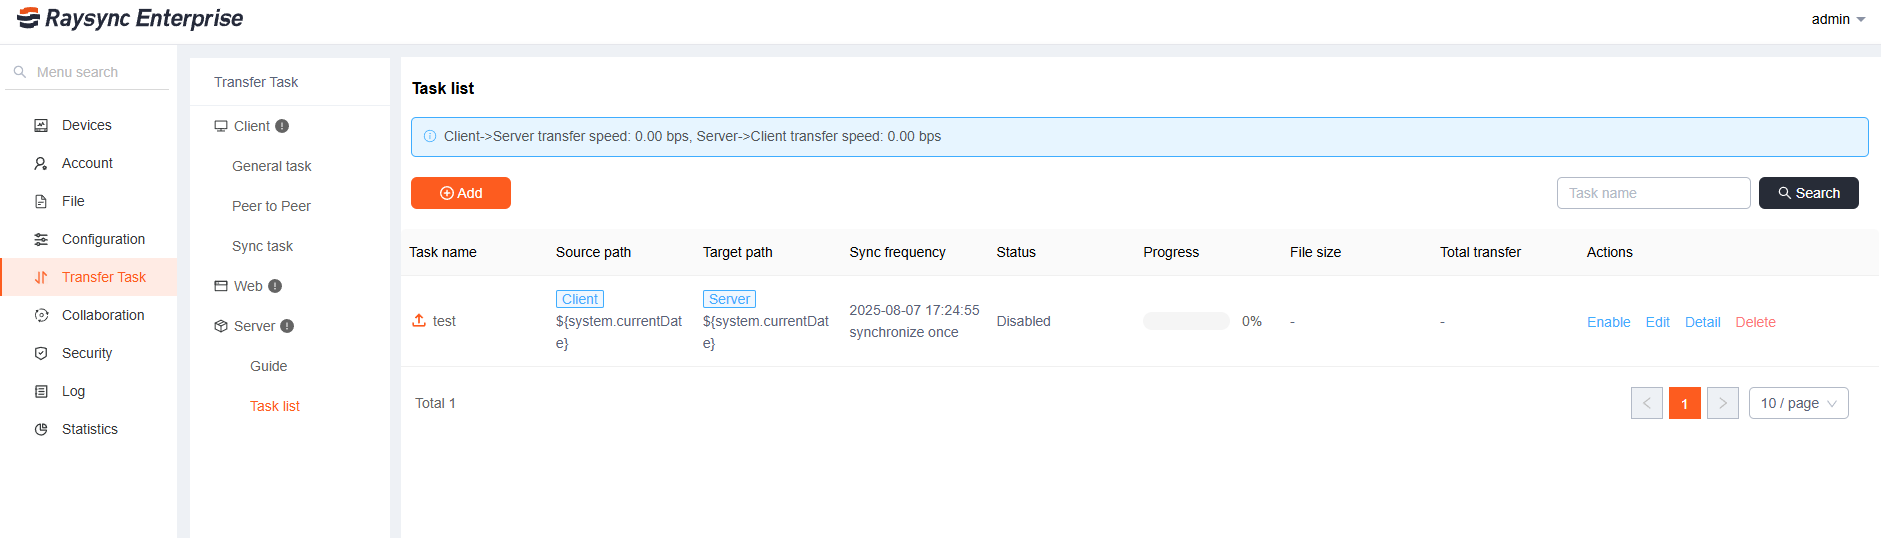Click the info icon beside Web
The height and width of the screenshot is (538, 1881).
[275, 286]
